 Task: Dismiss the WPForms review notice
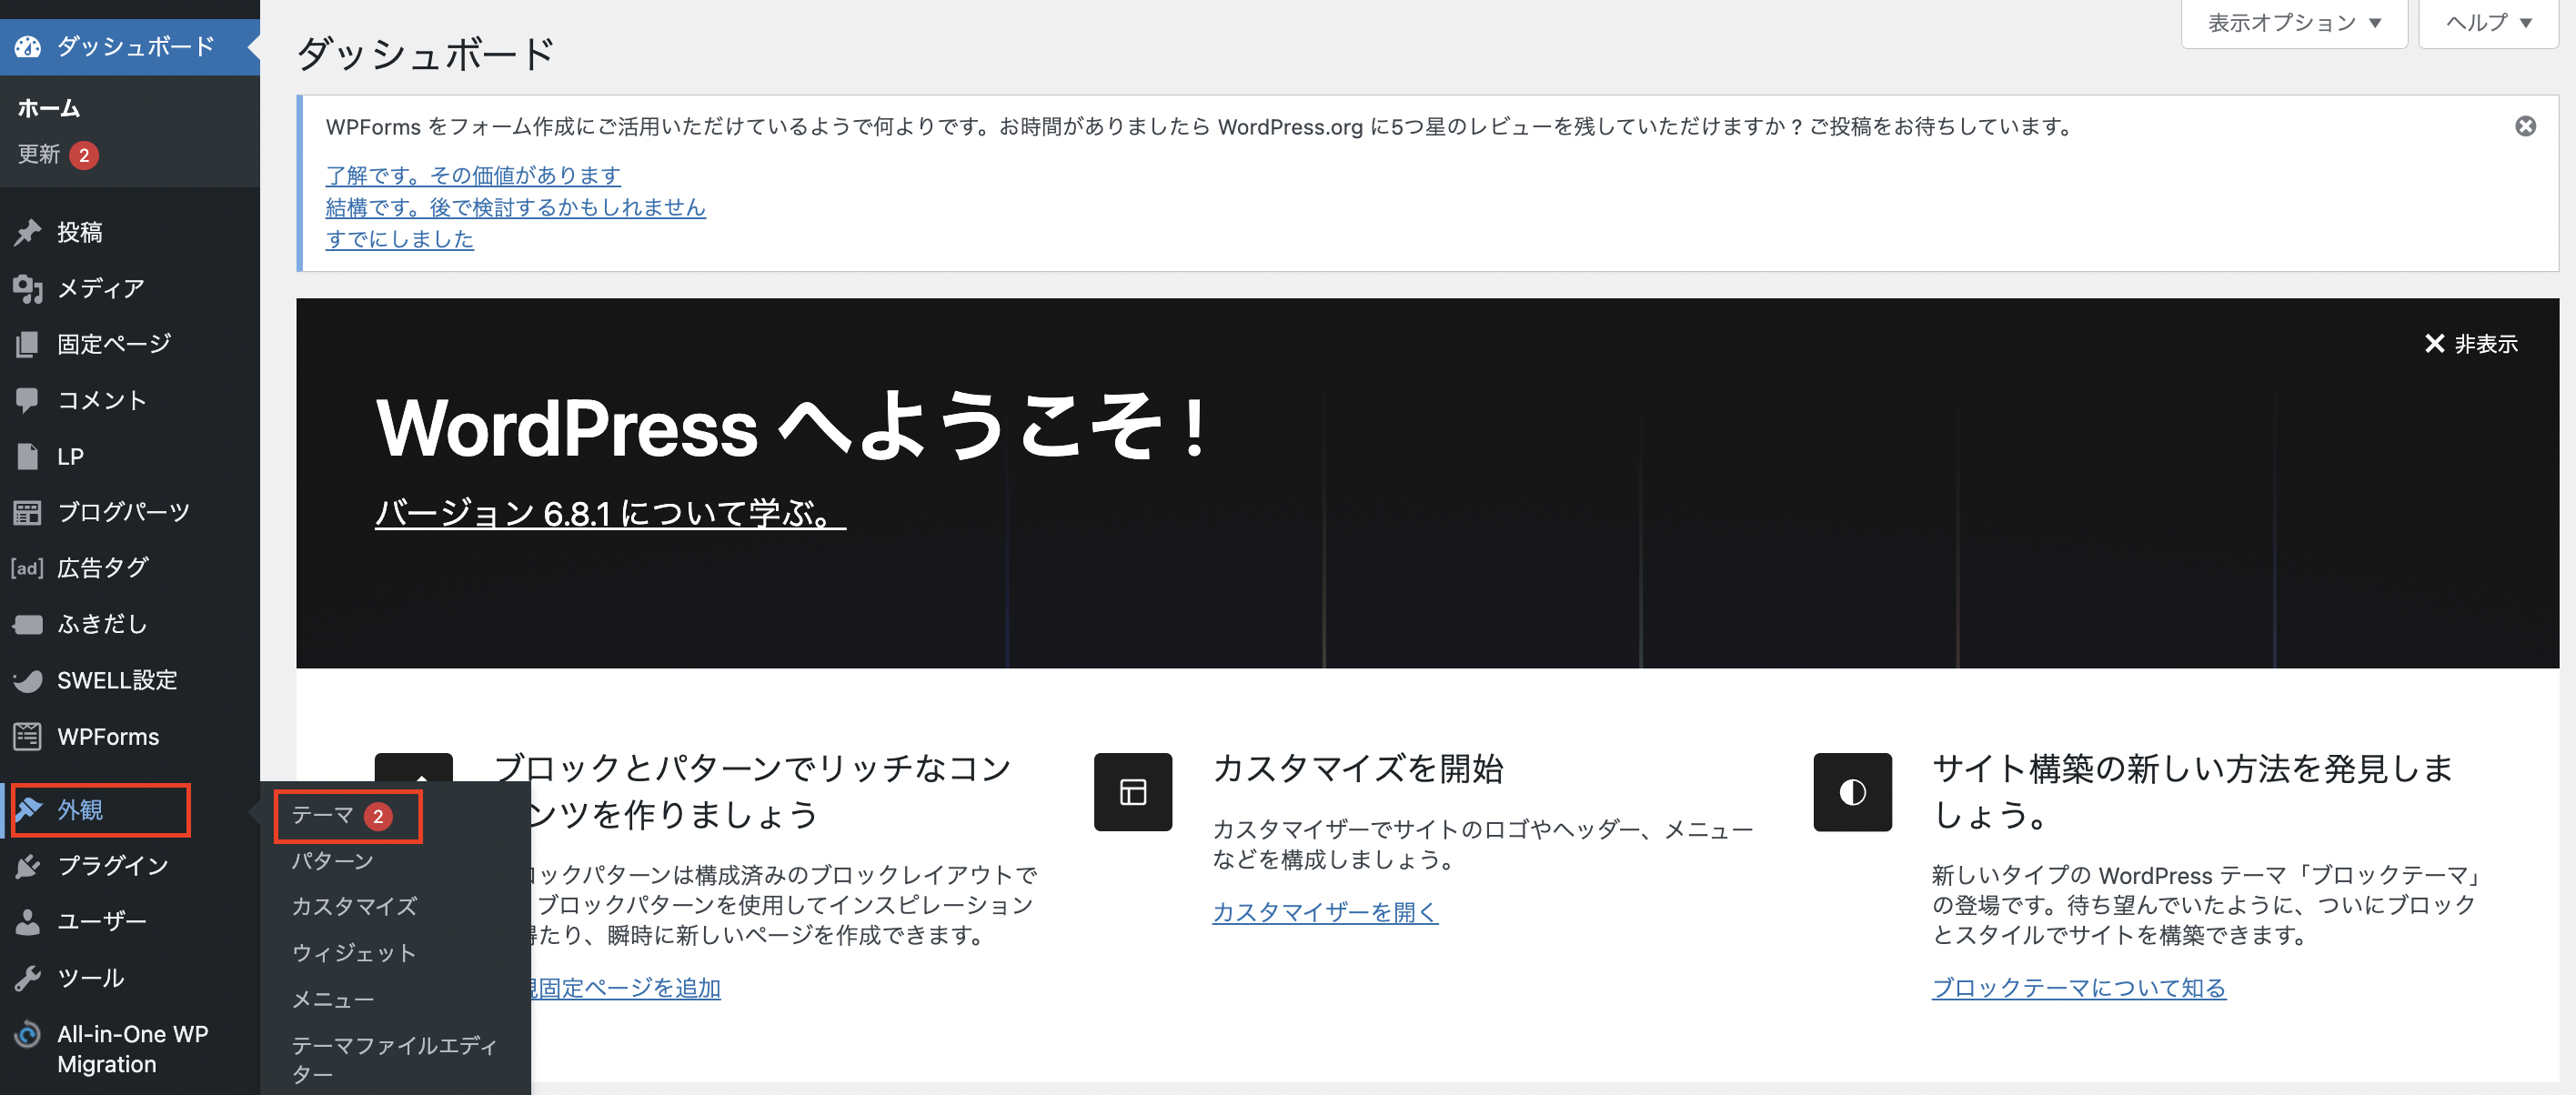tap(2525, 126)
